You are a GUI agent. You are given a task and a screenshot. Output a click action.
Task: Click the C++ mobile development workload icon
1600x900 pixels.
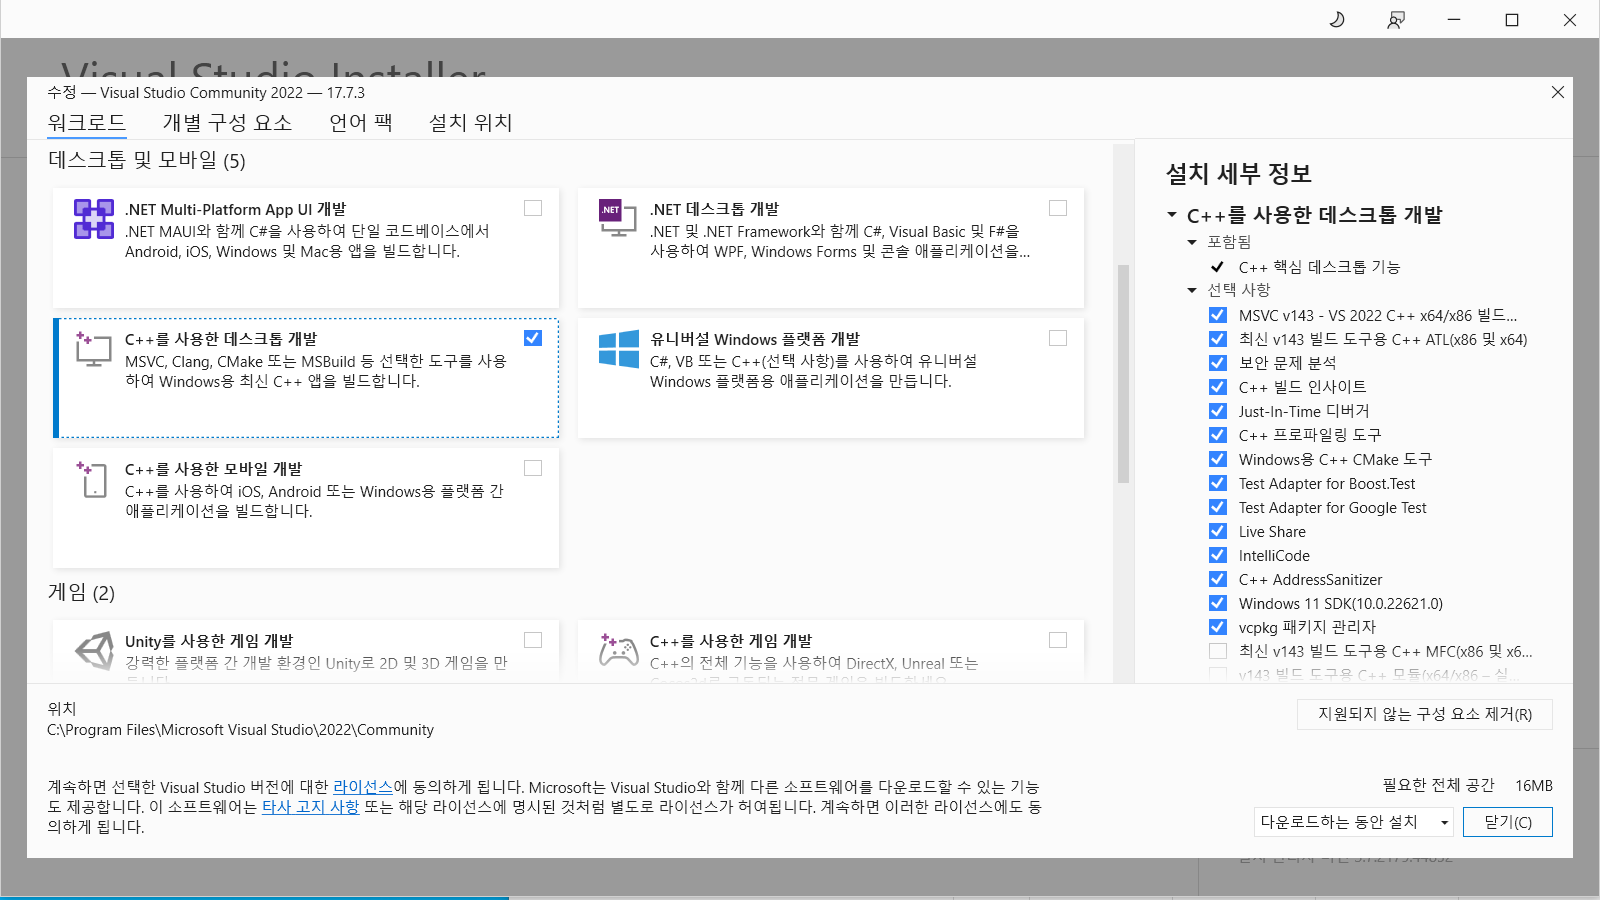point(91,479)
